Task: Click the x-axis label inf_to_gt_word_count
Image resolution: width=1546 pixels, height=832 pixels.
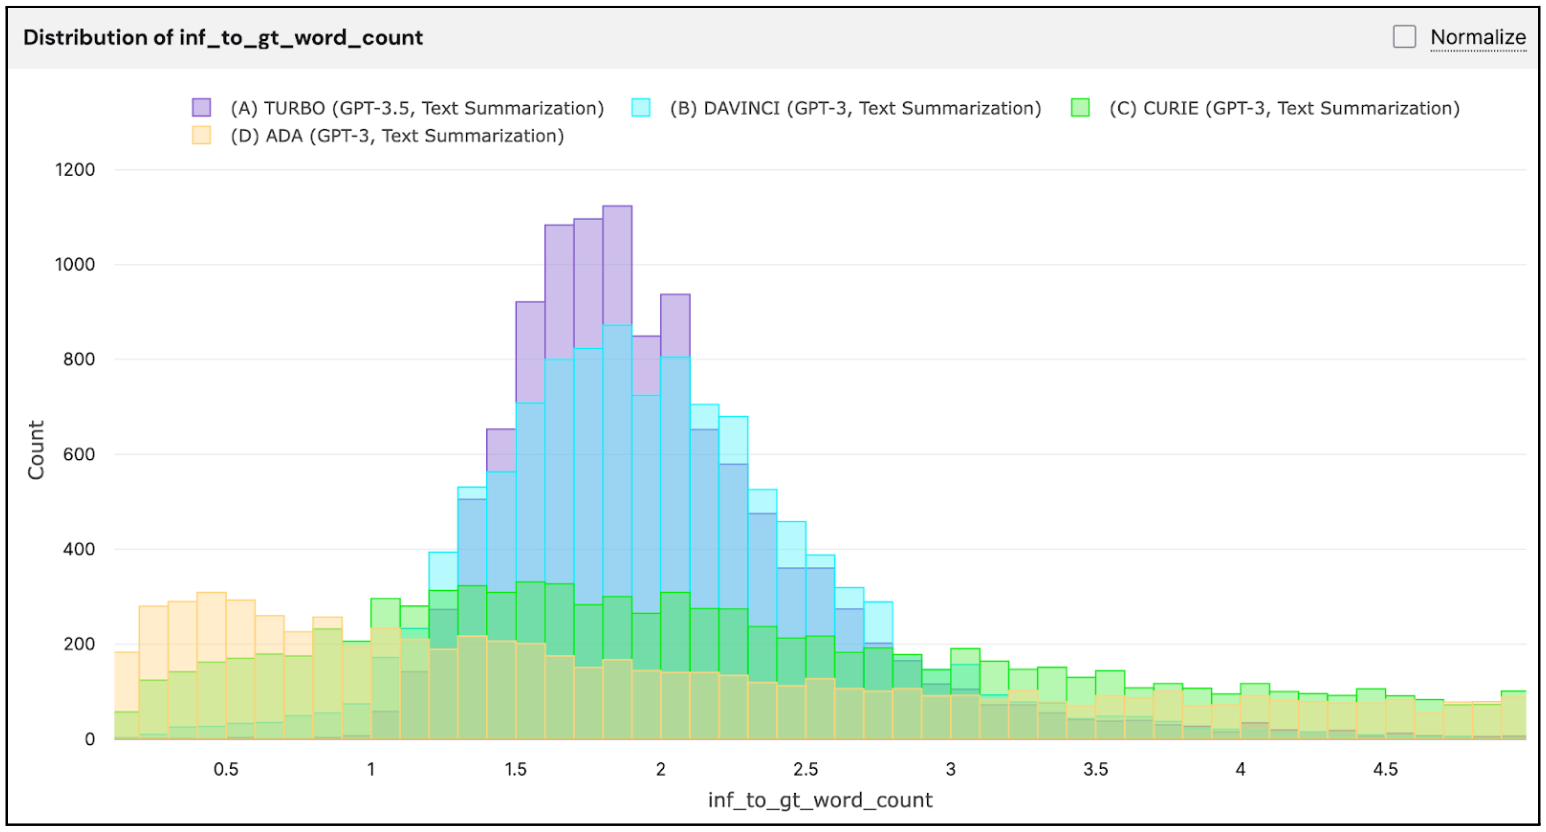Action: point(820,800)
